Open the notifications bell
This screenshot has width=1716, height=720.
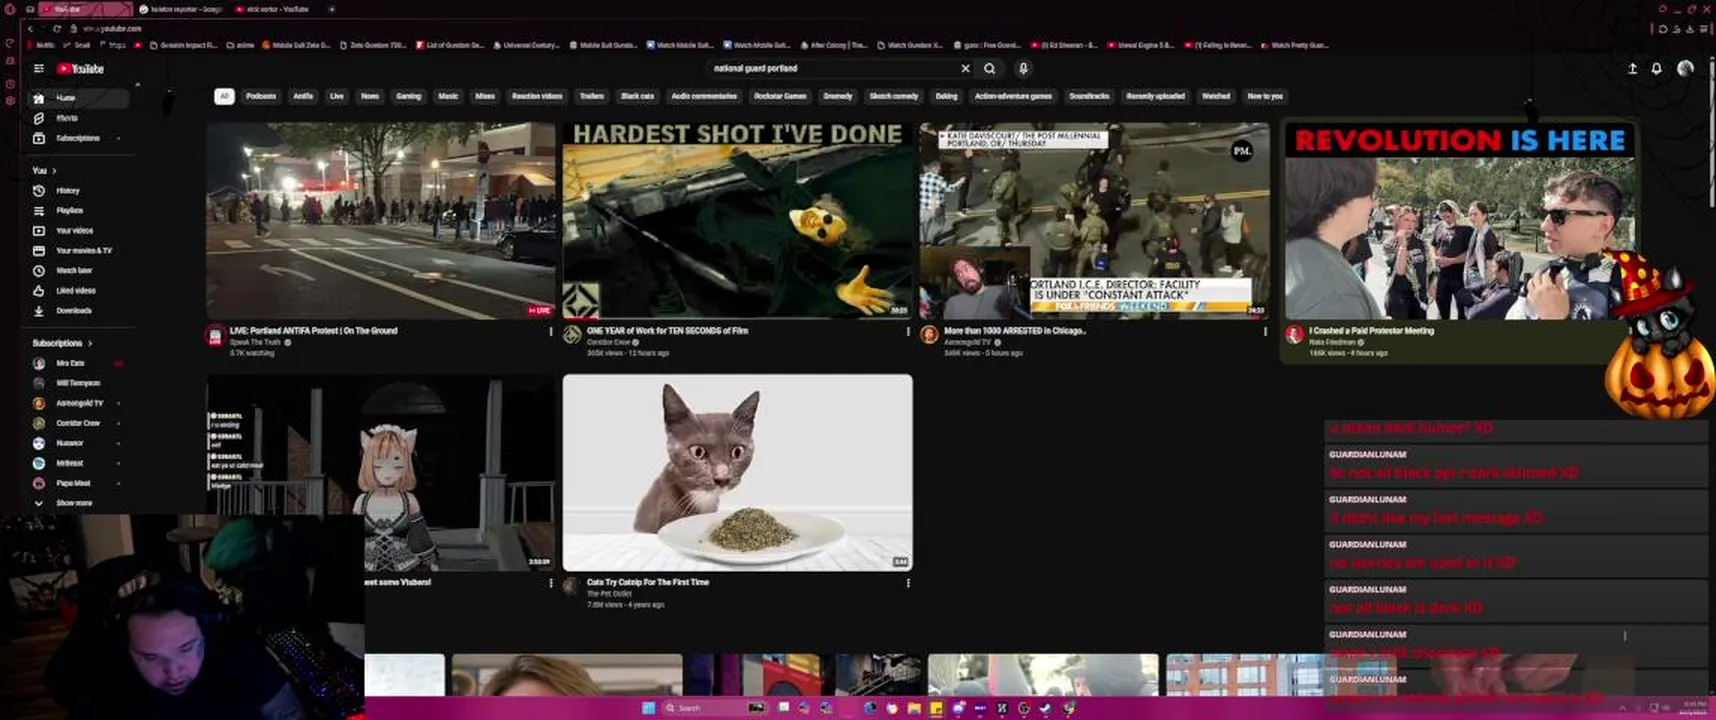[x=1656, y=69]
